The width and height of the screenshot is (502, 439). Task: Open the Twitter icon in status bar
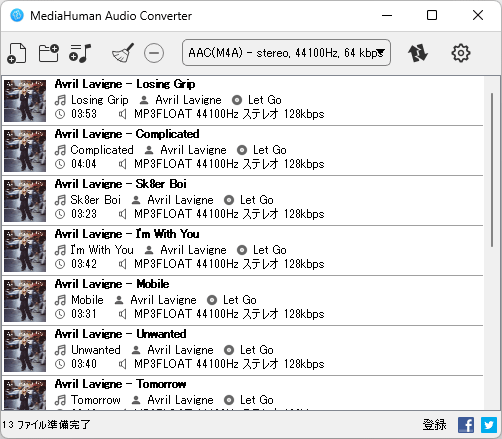point(489,425)
